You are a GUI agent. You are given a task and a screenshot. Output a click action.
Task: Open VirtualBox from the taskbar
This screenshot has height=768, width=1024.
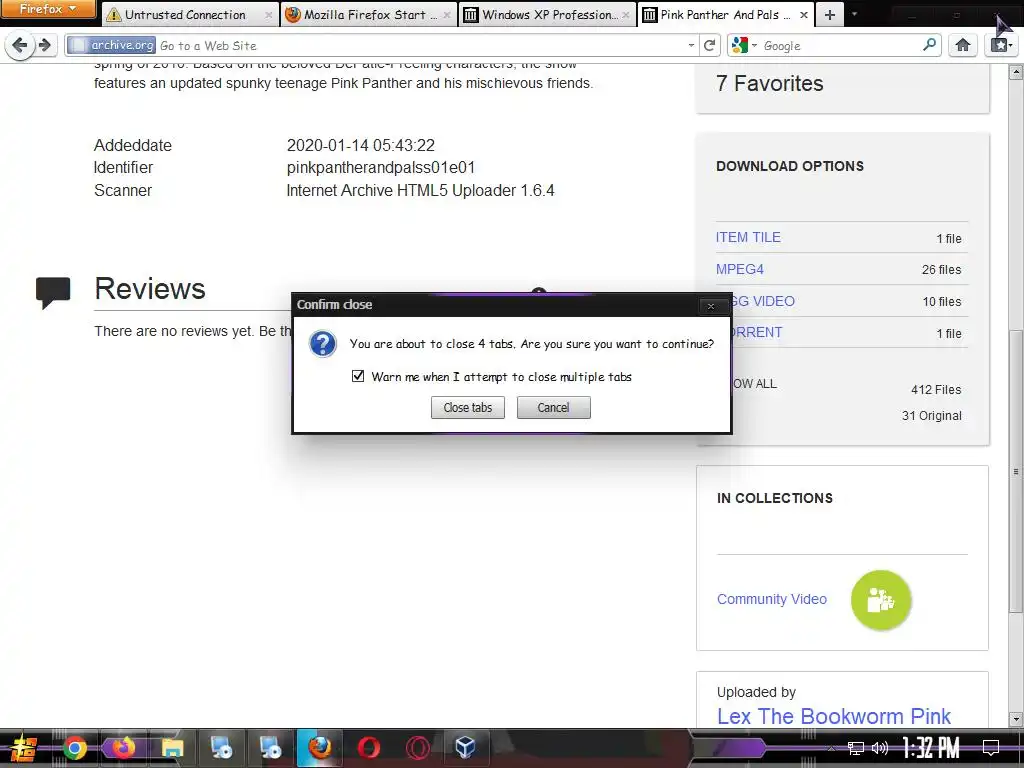[x=465, y=748]
